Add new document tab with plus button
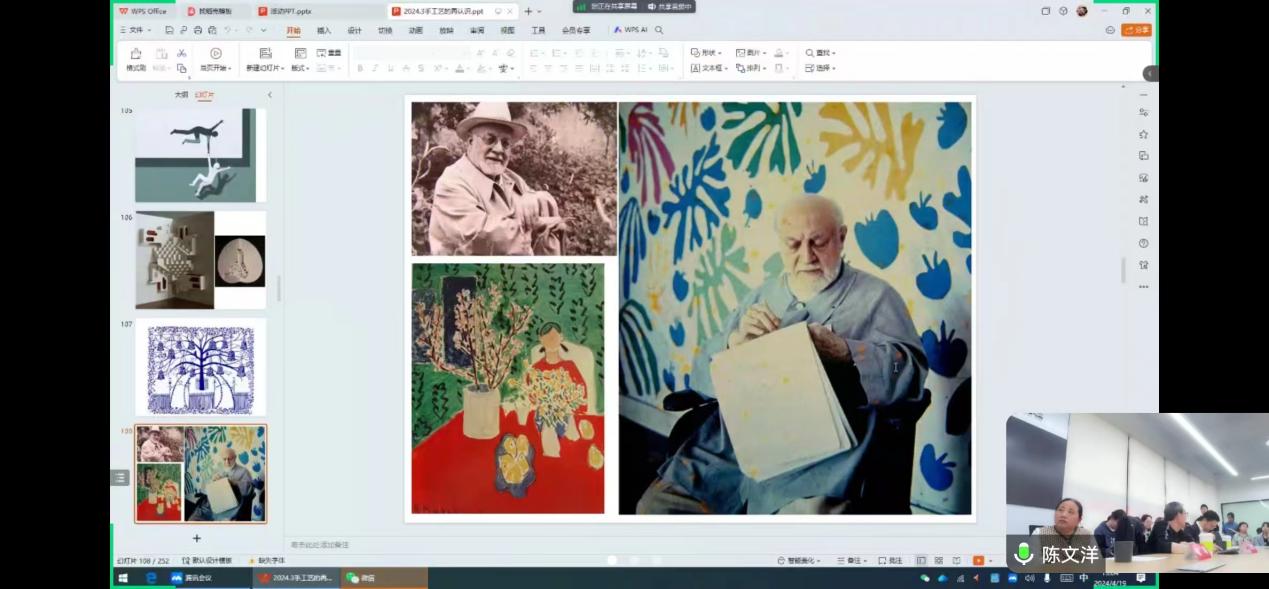 (528, 11)
